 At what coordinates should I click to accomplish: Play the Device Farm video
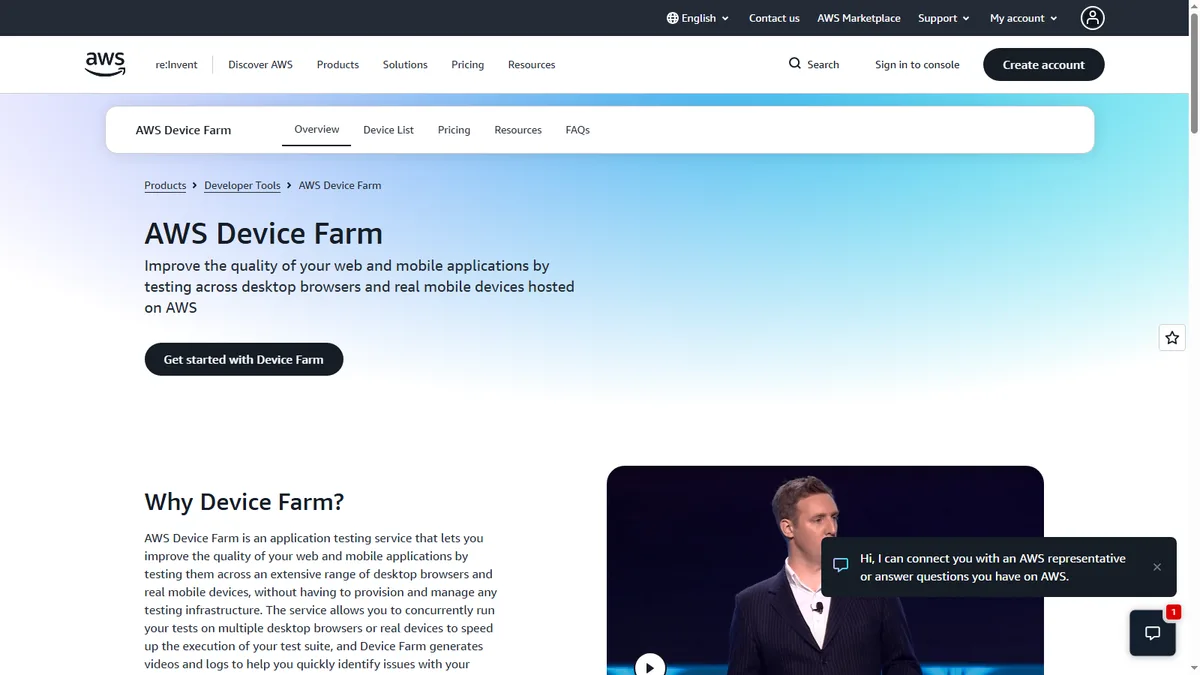650,666
